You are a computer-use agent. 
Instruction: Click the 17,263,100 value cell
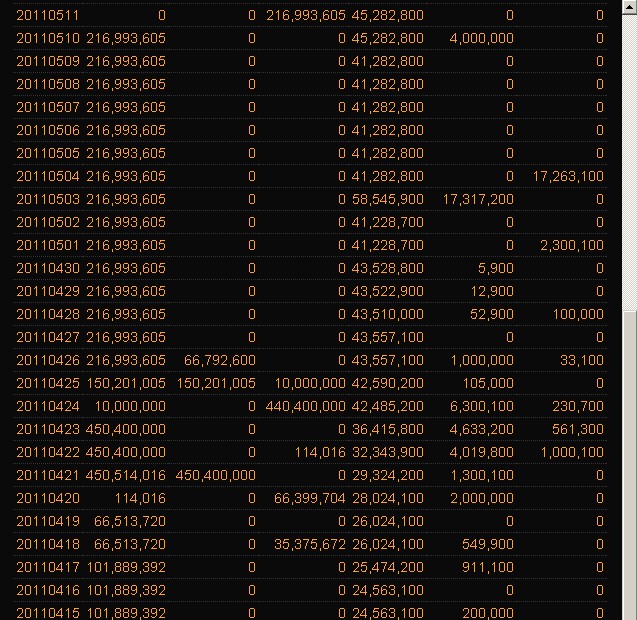click(568, 176)
